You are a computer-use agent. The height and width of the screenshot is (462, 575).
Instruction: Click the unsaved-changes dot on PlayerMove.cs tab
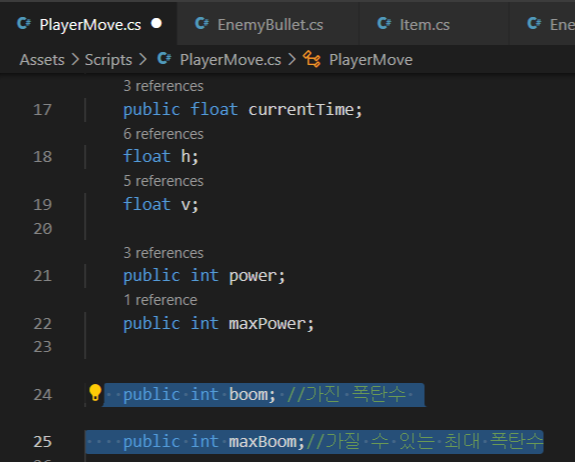(157, 23)
